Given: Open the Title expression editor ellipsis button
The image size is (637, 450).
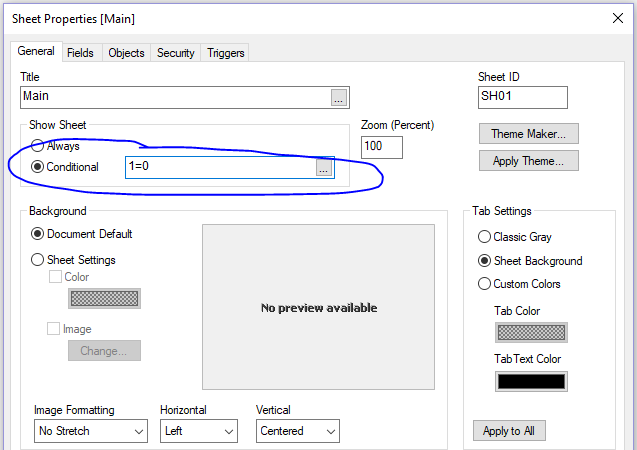Looking at the screenshot, I should (x=339, y=97).
